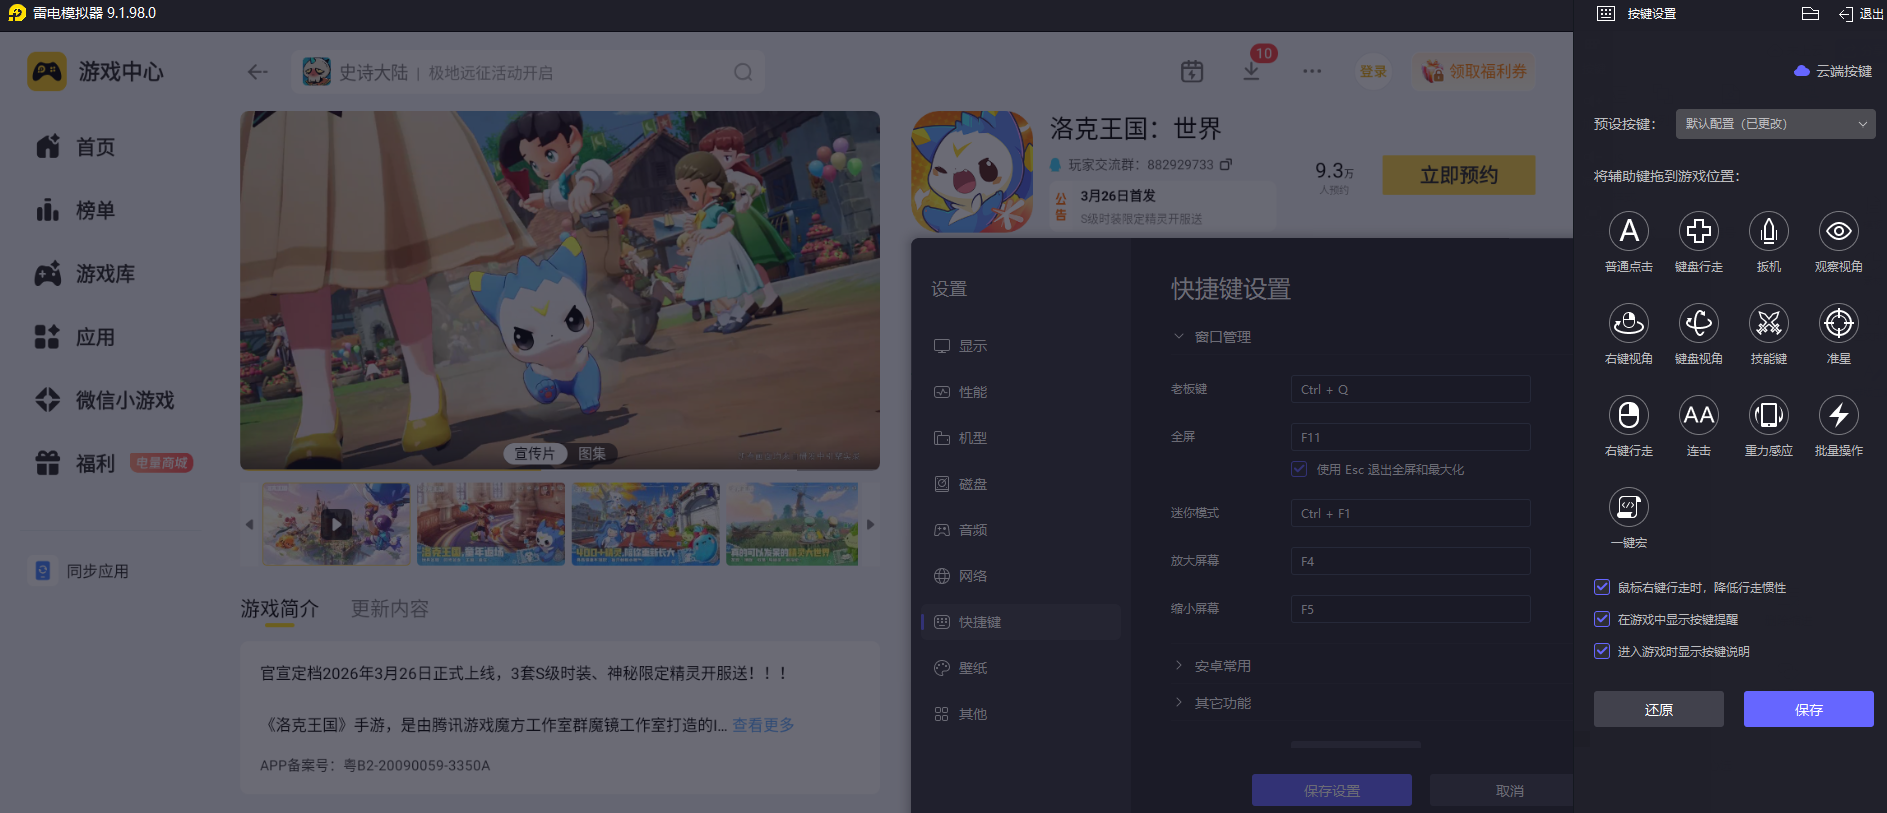Edit the 迷你模式 Ctrl + F1 shortcut field
Screen dimensions: 1887x813
pyautogui.click(x=1410, y=513)
